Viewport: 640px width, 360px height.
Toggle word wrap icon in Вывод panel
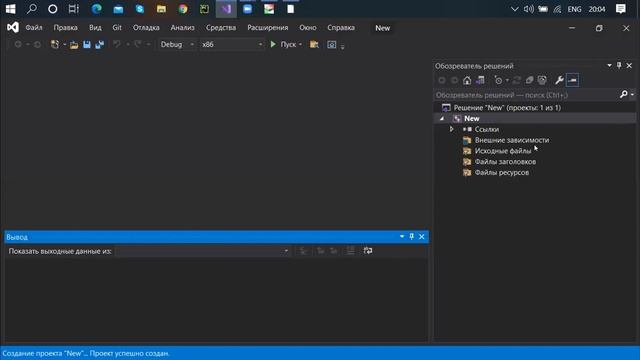[x=367, y=251]
